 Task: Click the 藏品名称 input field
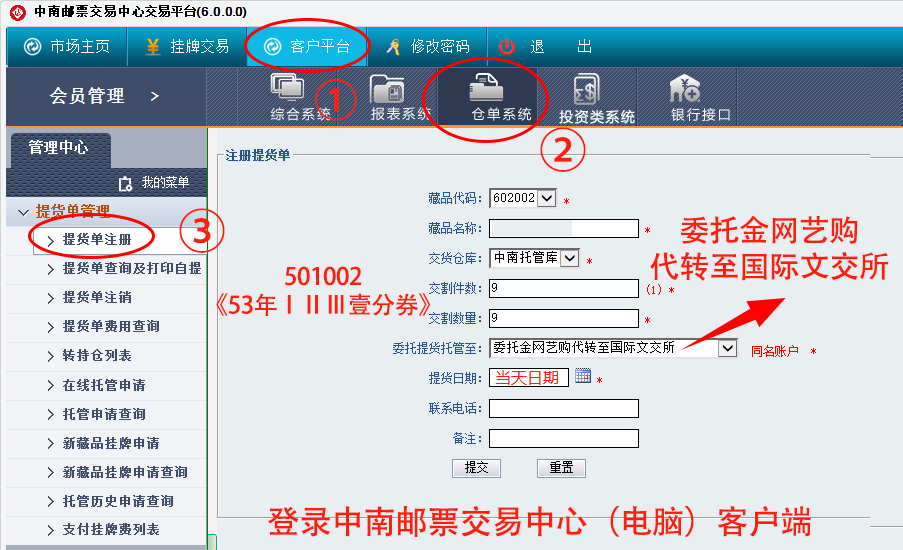563,229
